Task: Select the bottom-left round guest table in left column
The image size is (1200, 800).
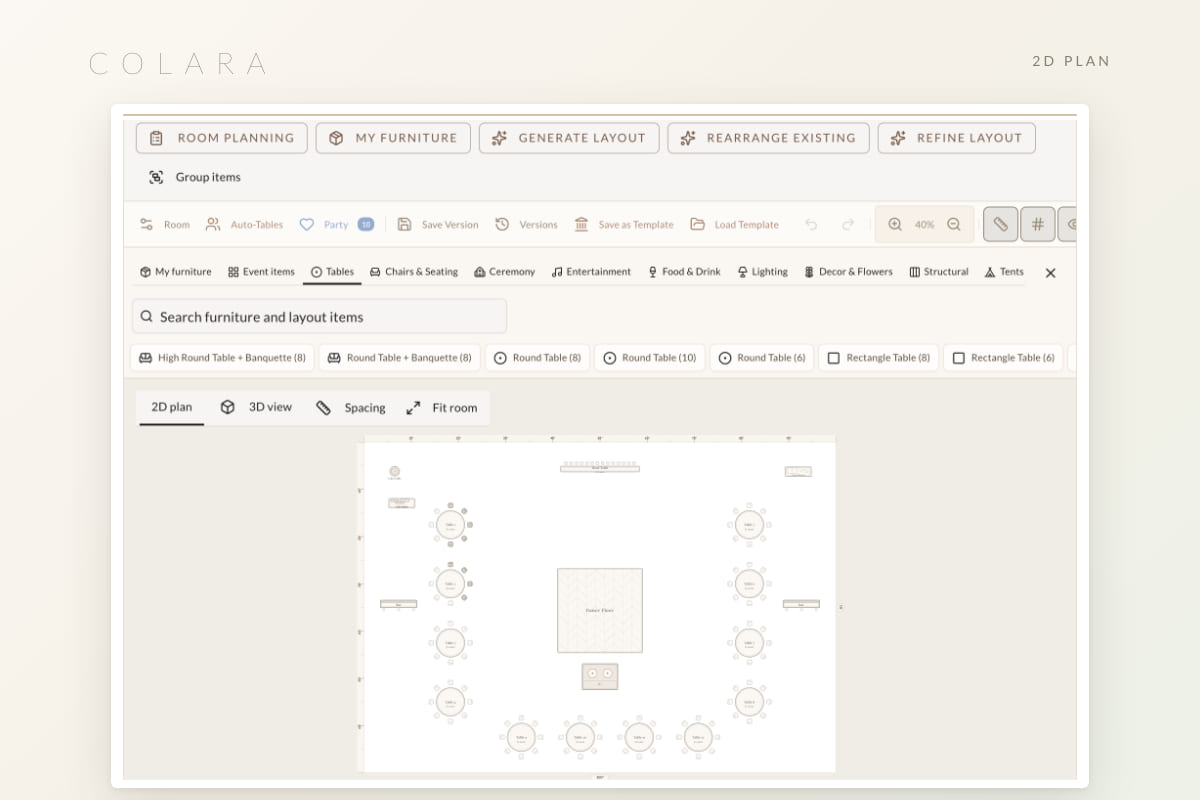Action: coord(450,700)
